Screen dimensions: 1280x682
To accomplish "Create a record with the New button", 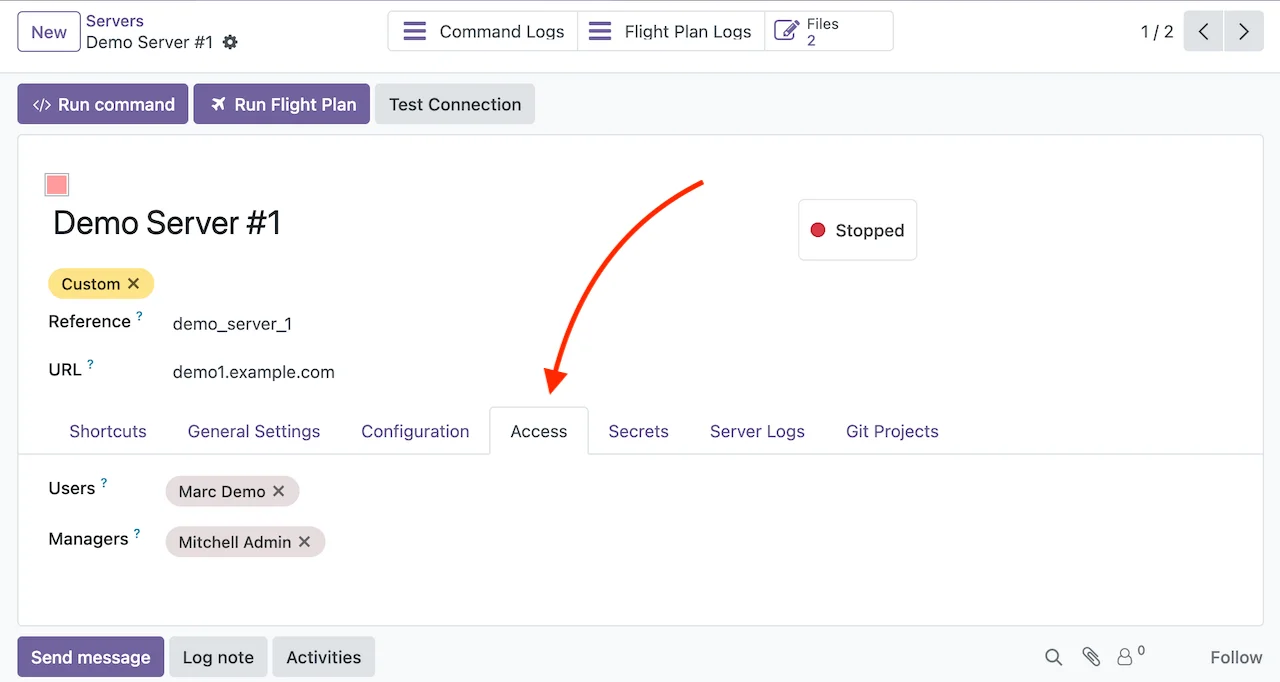I will click(48, 31).
